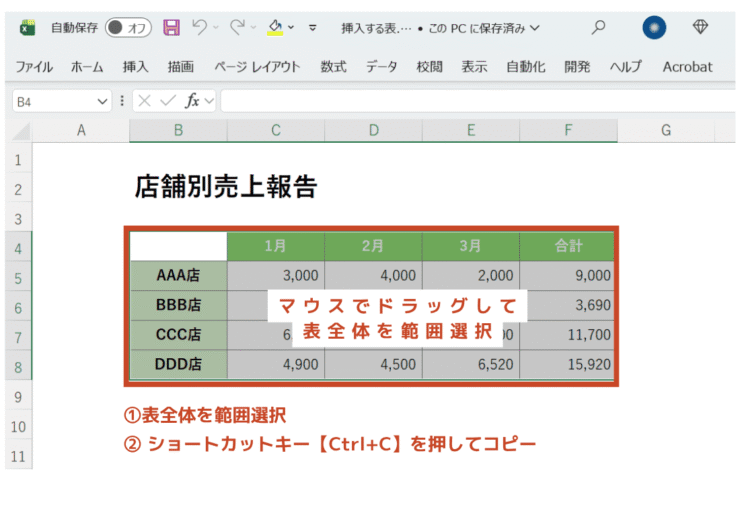
Task: Click the DDD店 row label cell
Action: coord(178,364)
